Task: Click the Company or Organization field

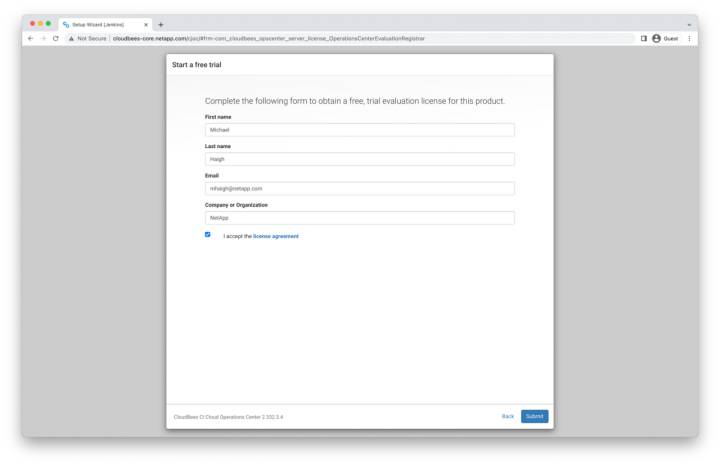Action: [x=359, y=217]
